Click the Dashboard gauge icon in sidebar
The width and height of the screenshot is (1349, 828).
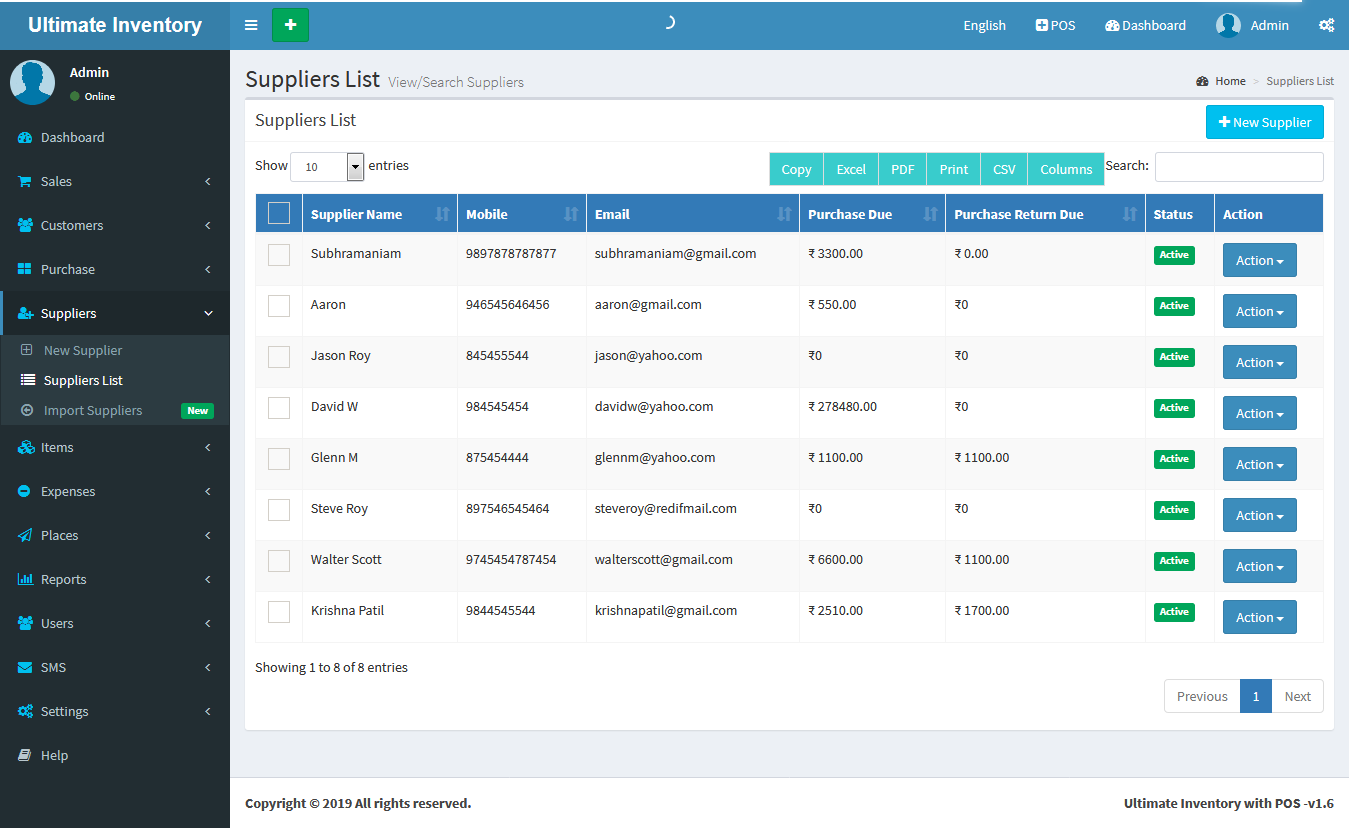(x=25, y=138)
